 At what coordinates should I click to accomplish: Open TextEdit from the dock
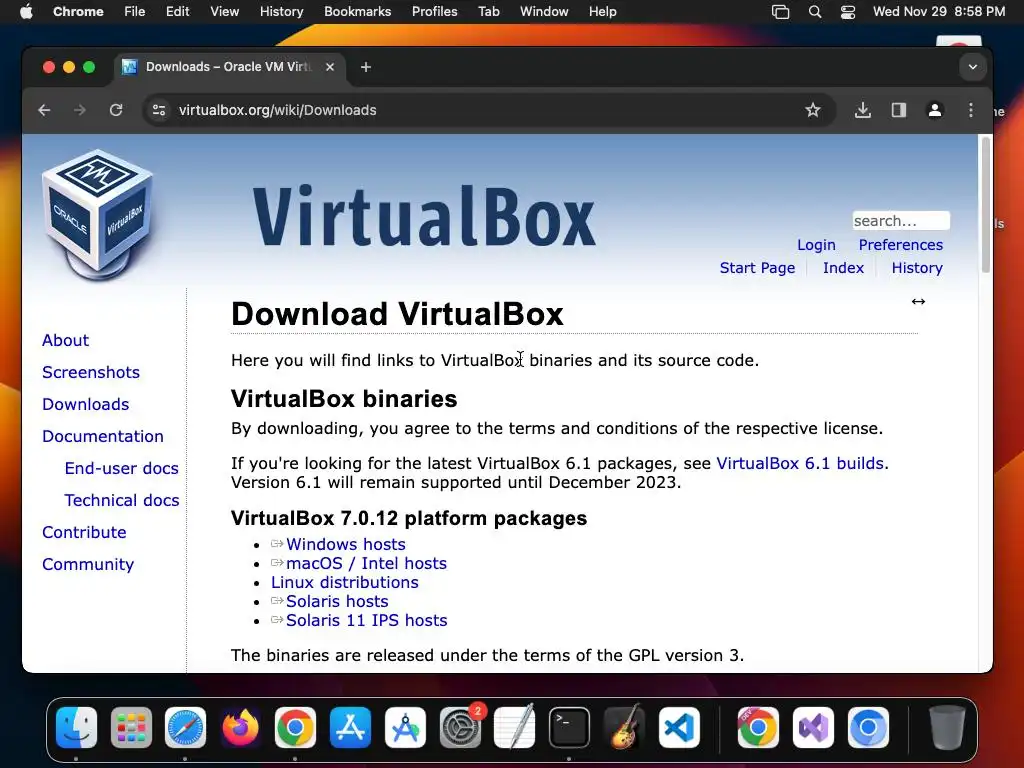(x=515, y=728)
